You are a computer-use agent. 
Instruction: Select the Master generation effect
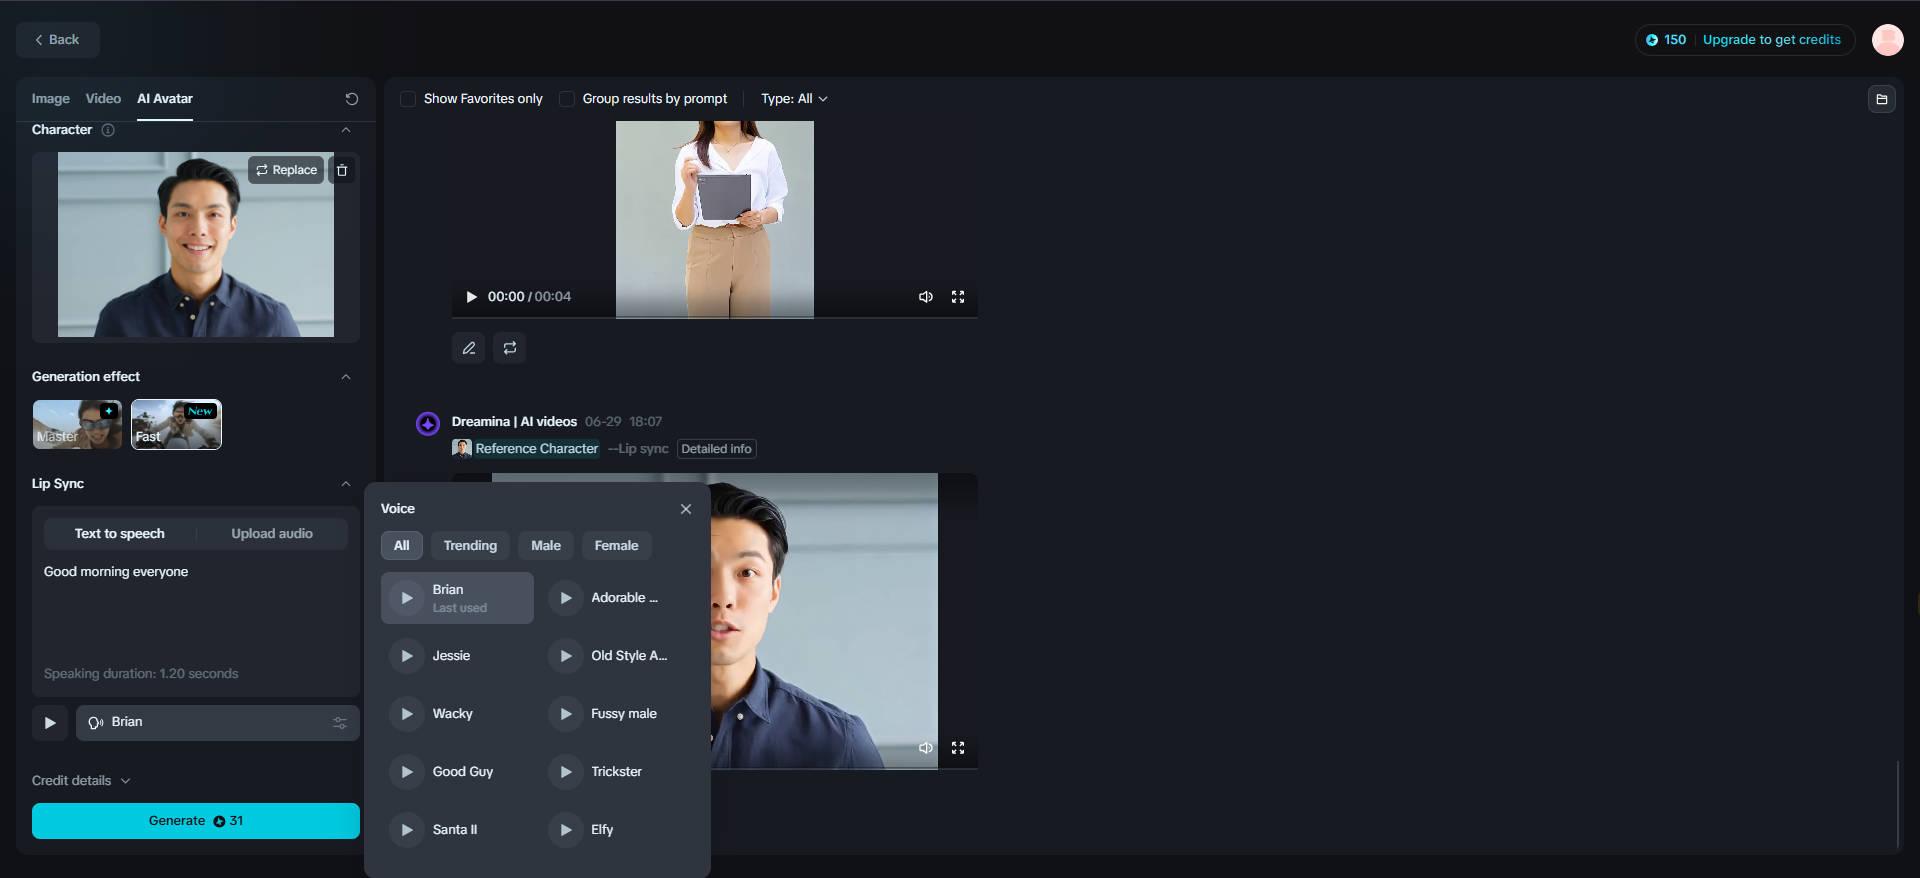(x=77, y=424)
